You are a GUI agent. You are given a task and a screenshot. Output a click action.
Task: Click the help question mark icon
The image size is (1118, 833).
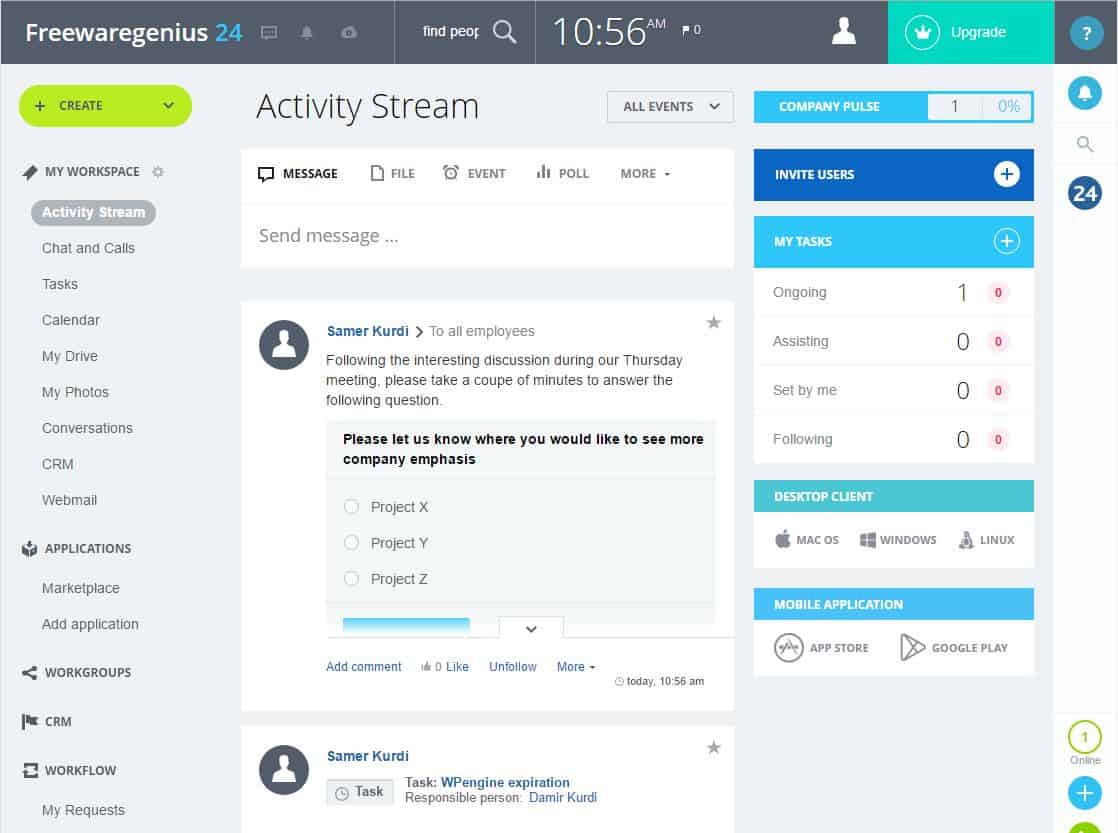1086,33
